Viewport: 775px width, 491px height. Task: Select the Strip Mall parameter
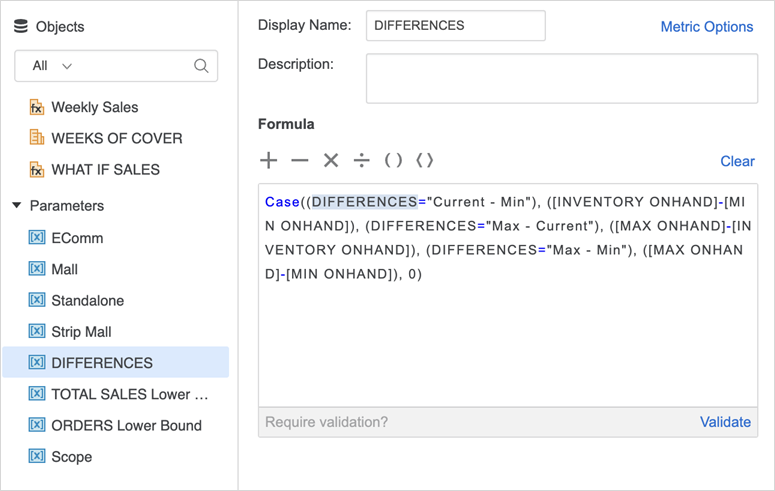(81, 332)
